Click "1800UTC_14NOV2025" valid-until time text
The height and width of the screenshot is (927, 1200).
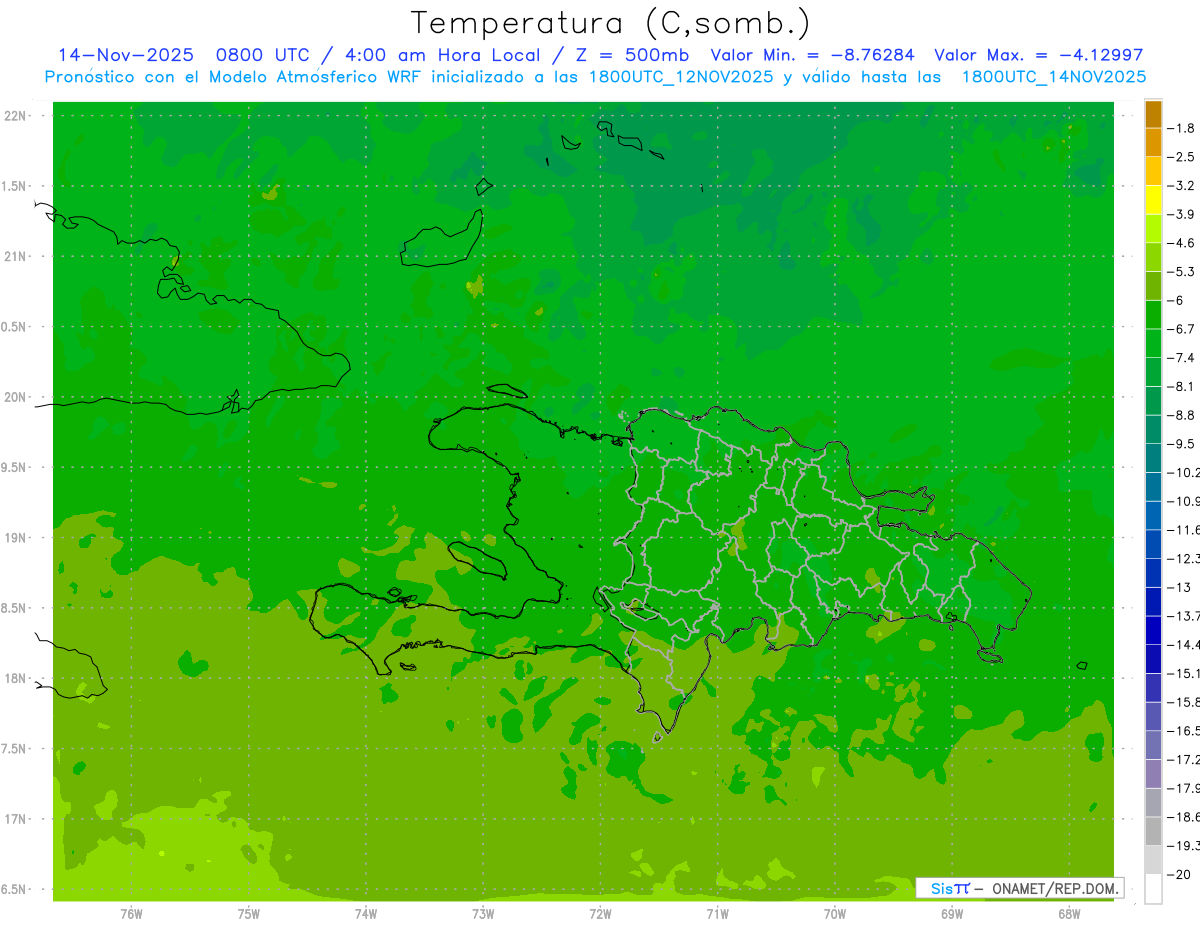pos(1053,77)
